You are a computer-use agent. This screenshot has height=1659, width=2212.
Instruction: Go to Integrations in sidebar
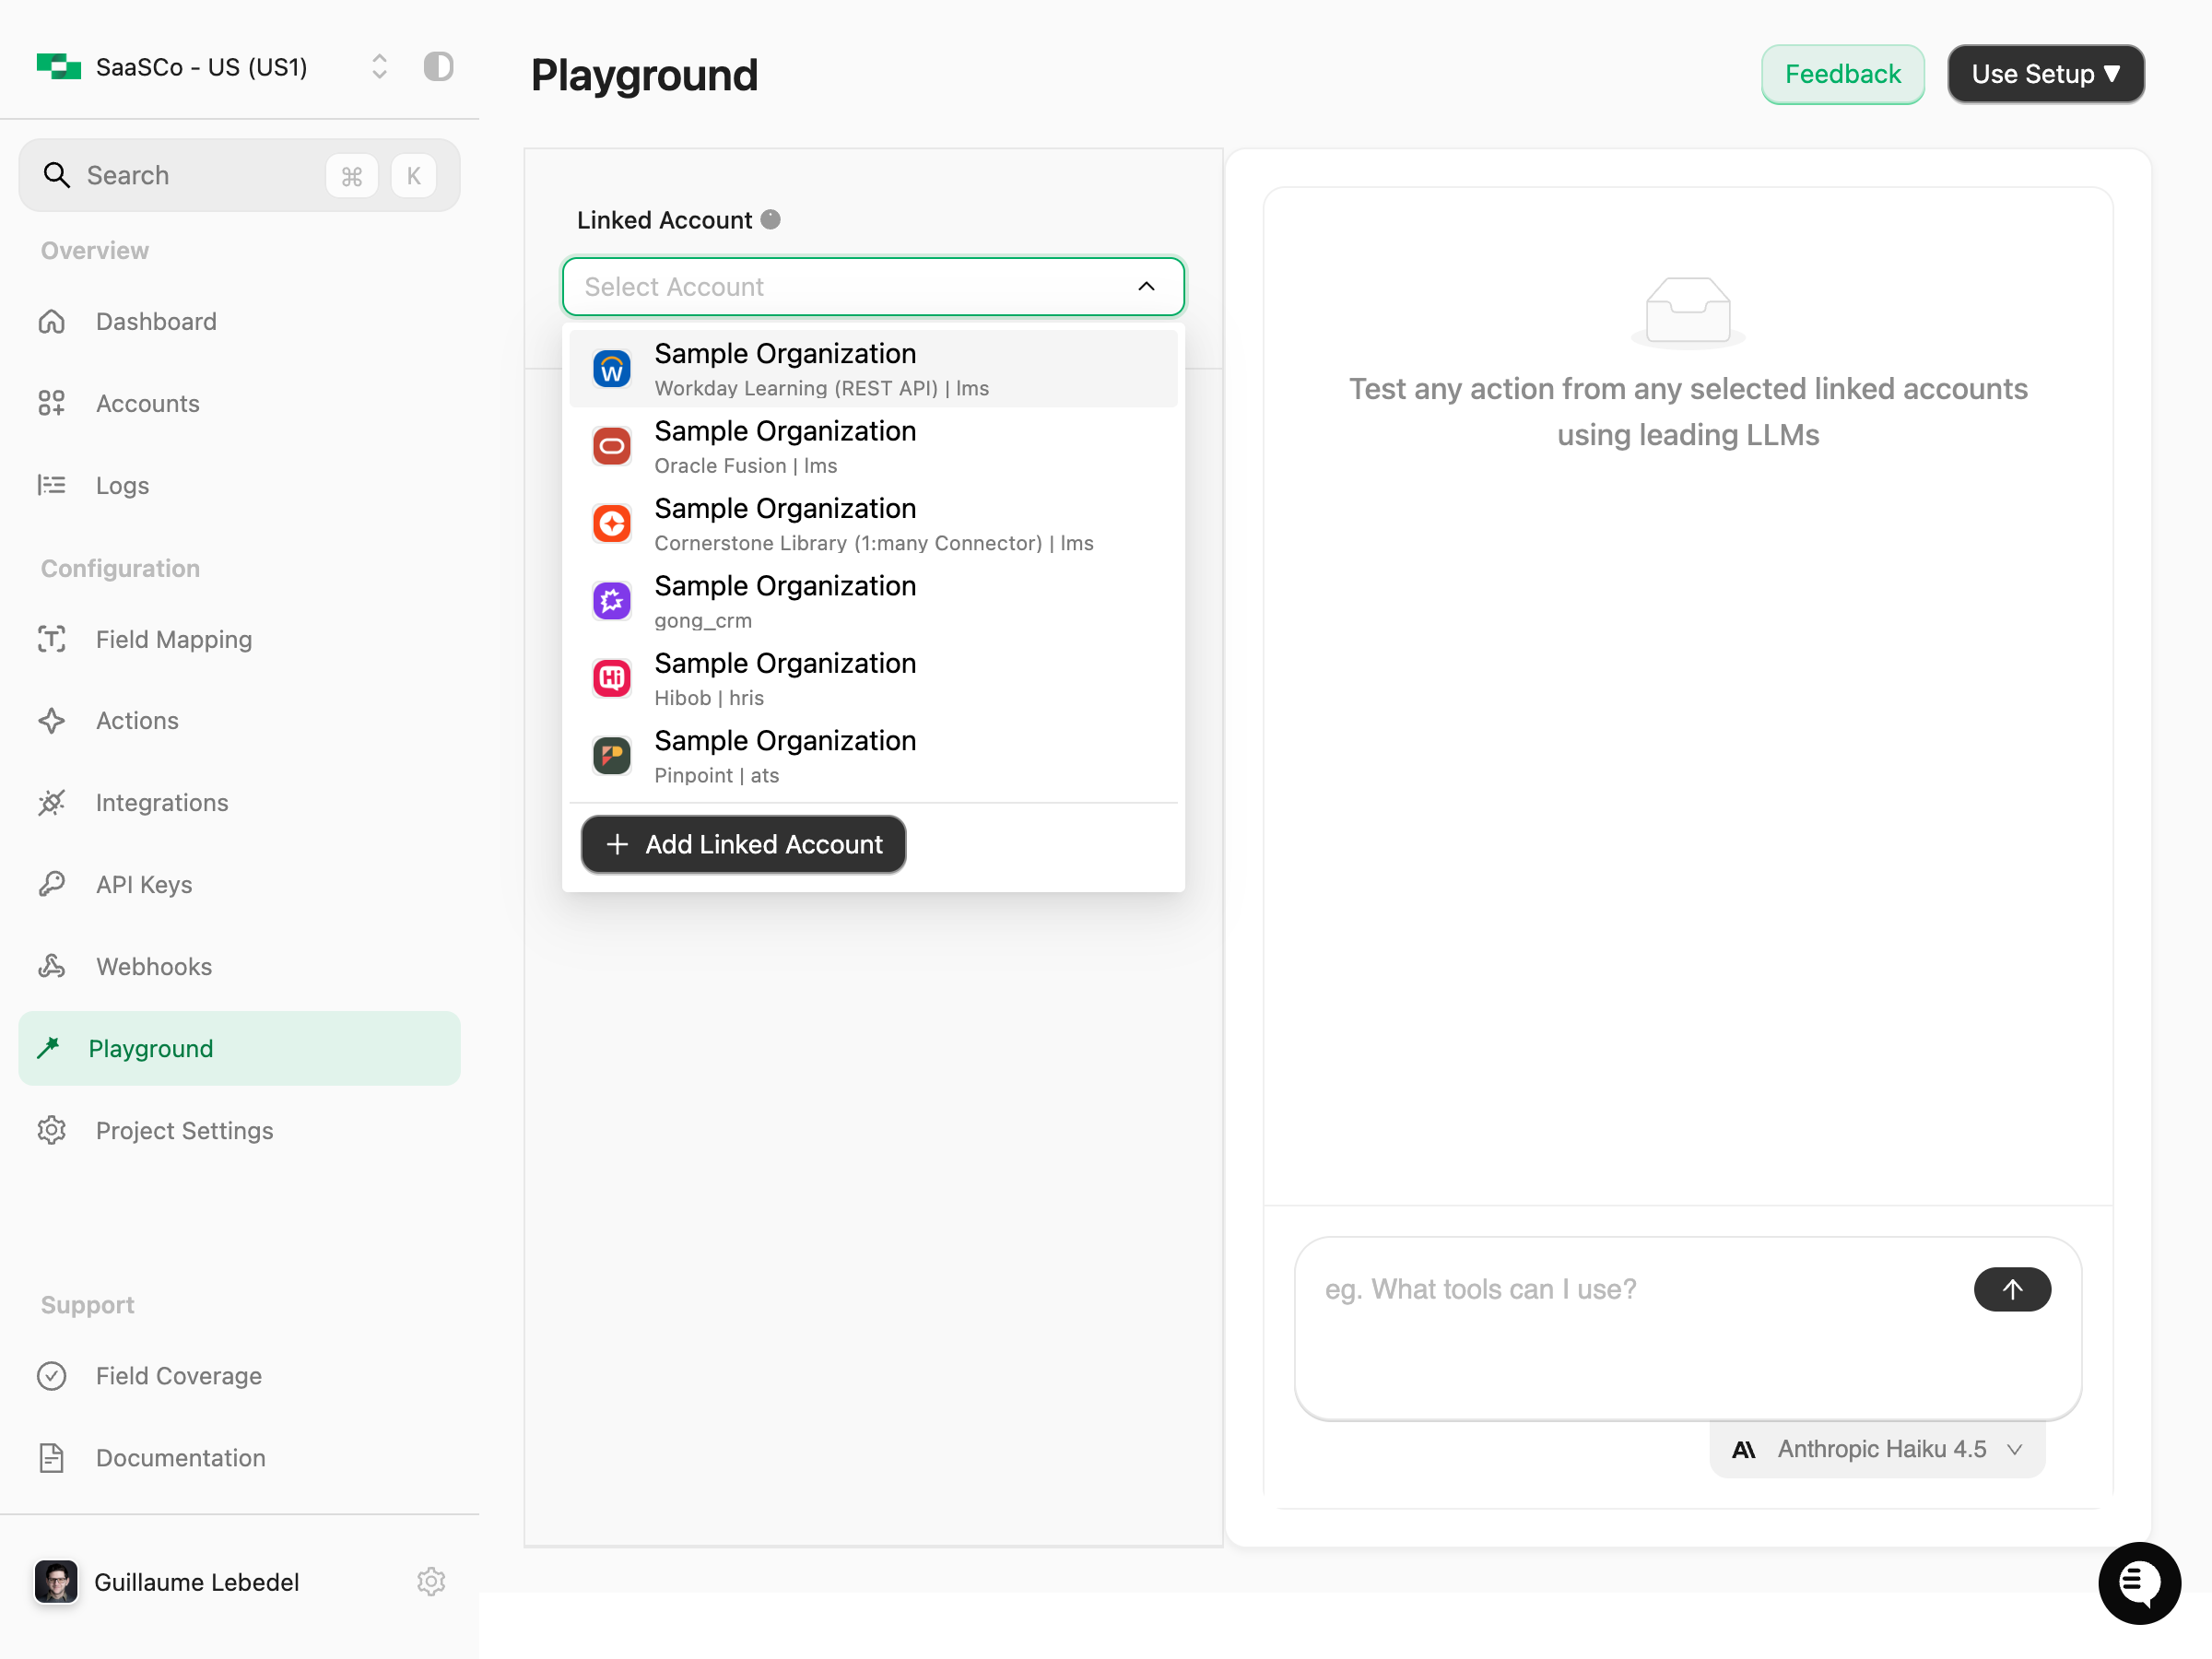click(162, 802)
